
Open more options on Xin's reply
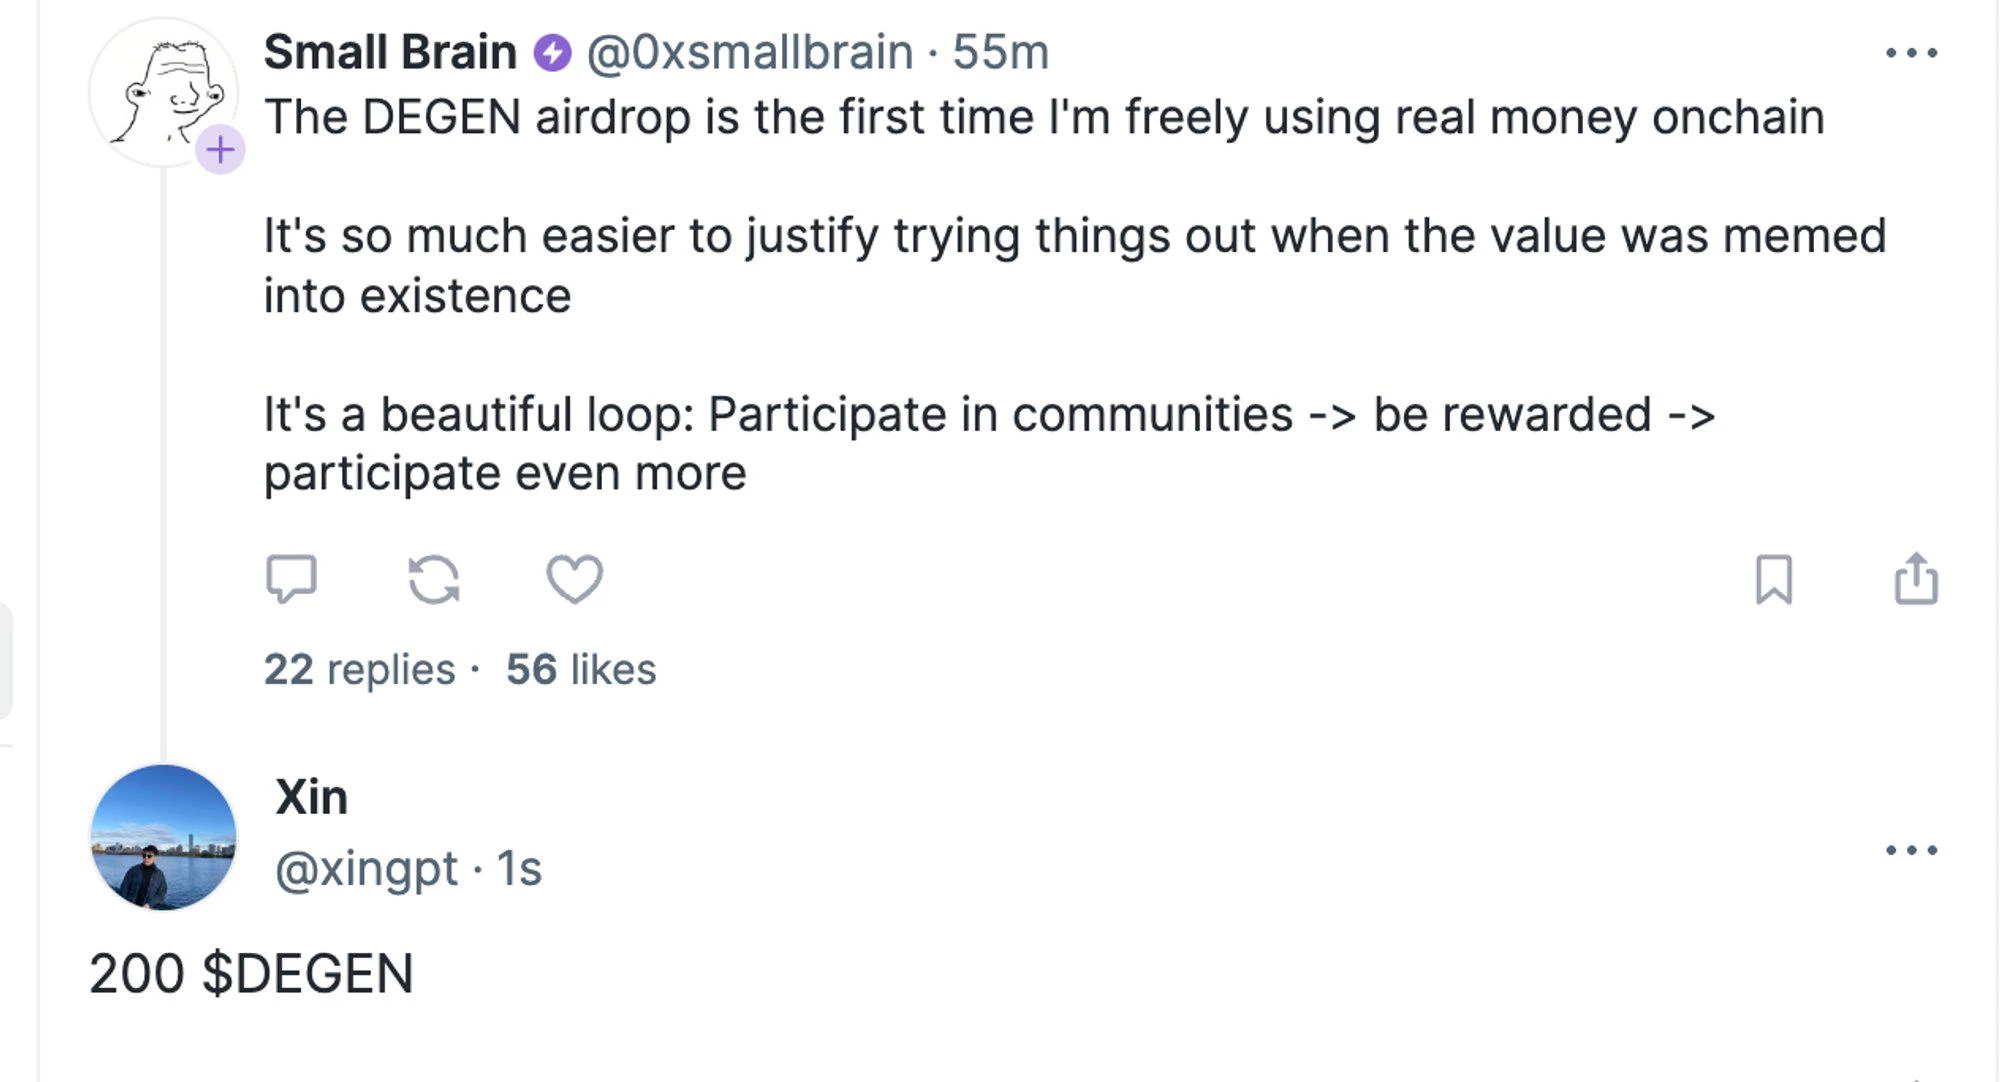(1911, 850)
